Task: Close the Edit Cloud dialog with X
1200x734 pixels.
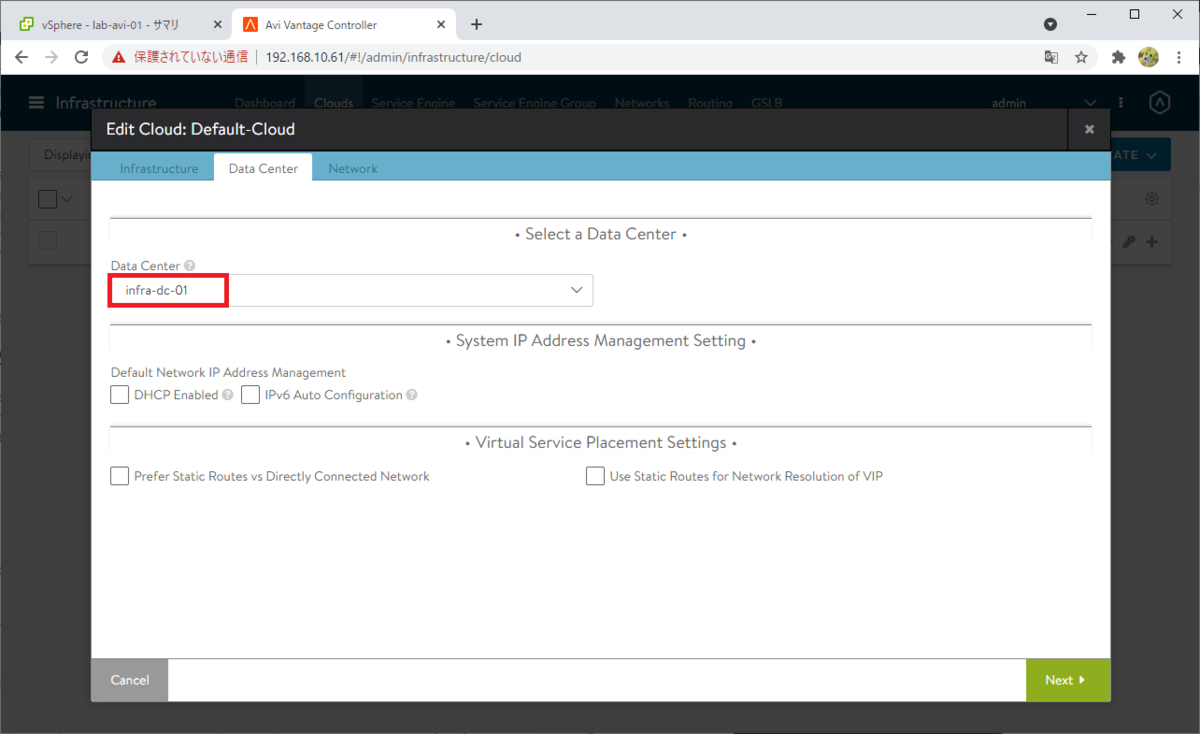Action: click(x=1089, y=129)
